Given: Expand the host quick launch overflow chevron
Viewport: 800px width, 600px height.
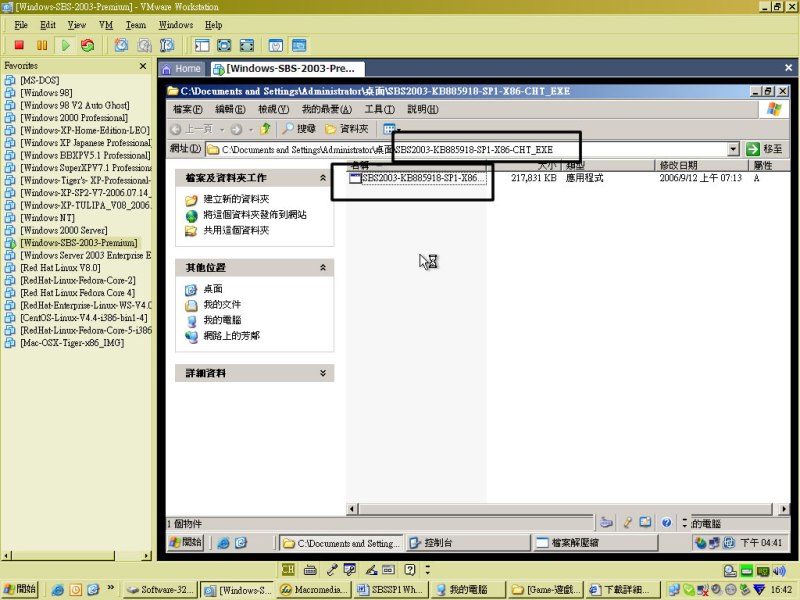Looking at the screenshot, I should pos(111,588).
